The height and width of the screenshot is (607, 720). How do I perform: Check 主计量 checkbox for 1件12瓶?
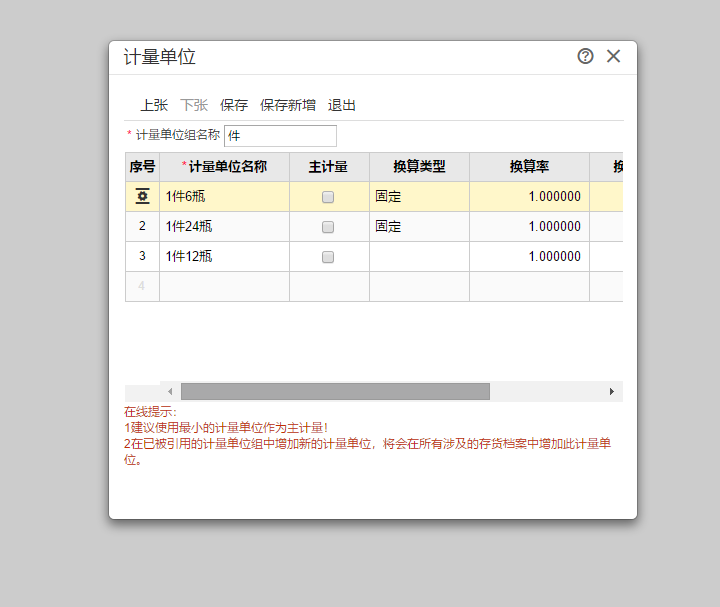click(328, 257)
